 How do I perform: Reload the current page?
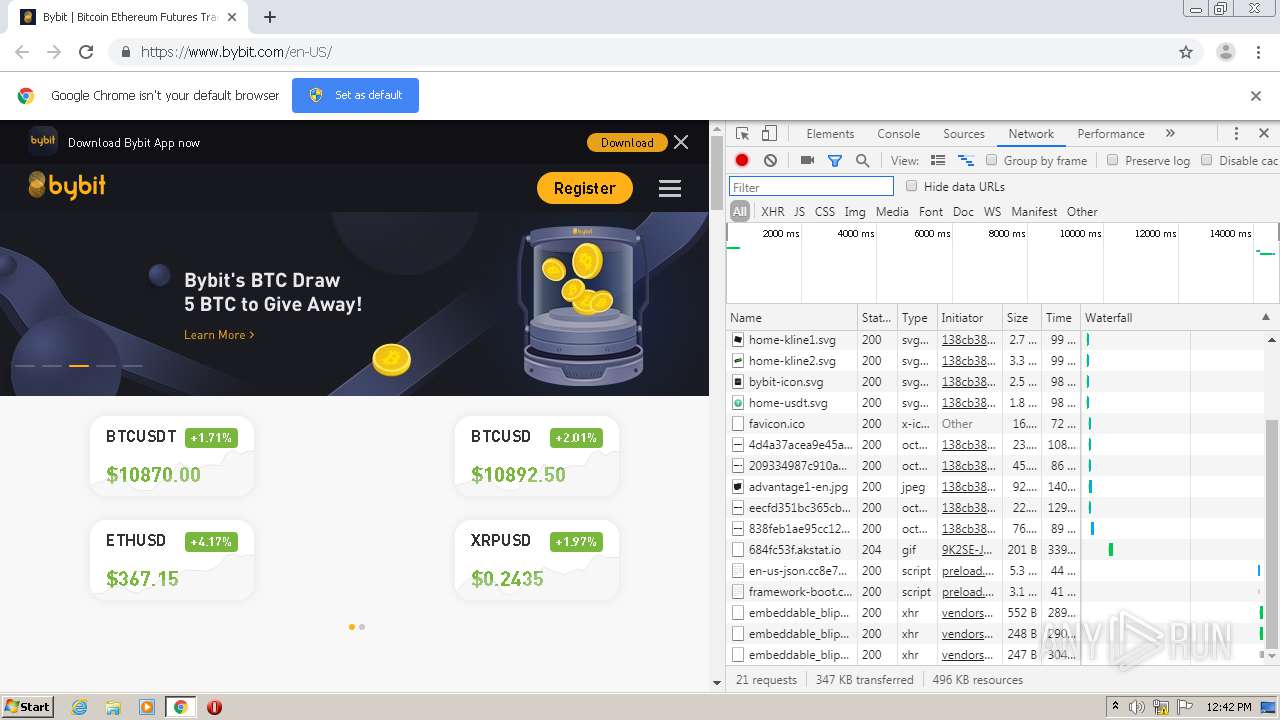pos(86,52)
